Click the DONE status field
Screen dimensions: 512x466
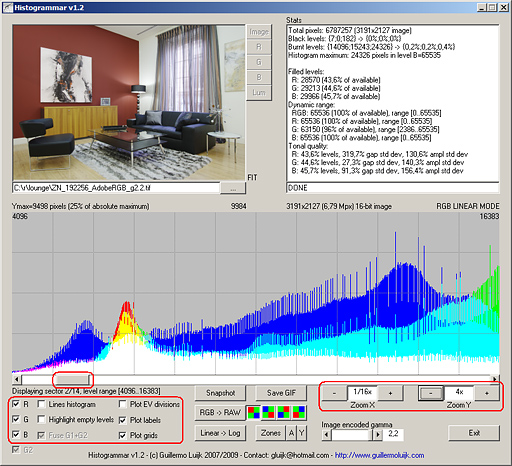393,188
